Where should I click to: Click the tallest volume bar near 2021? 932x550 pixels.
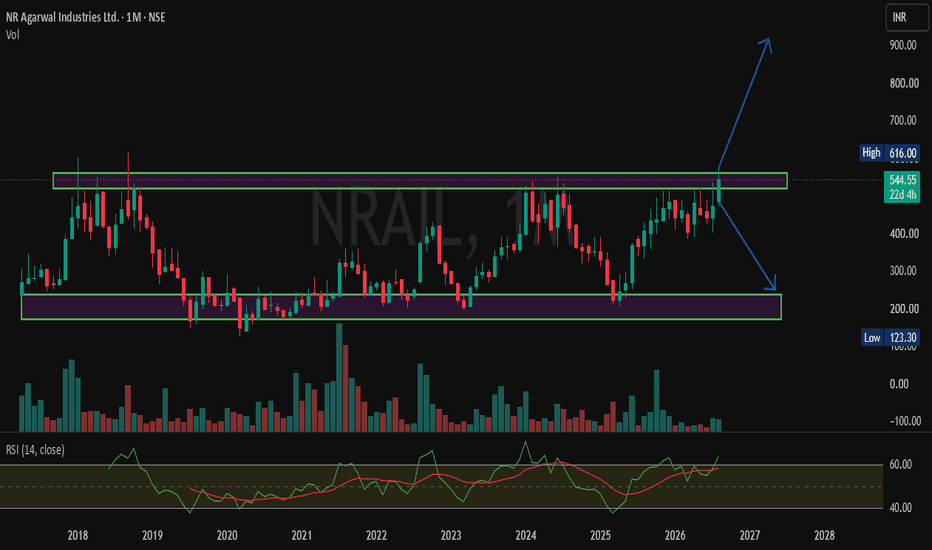(339, 378)
